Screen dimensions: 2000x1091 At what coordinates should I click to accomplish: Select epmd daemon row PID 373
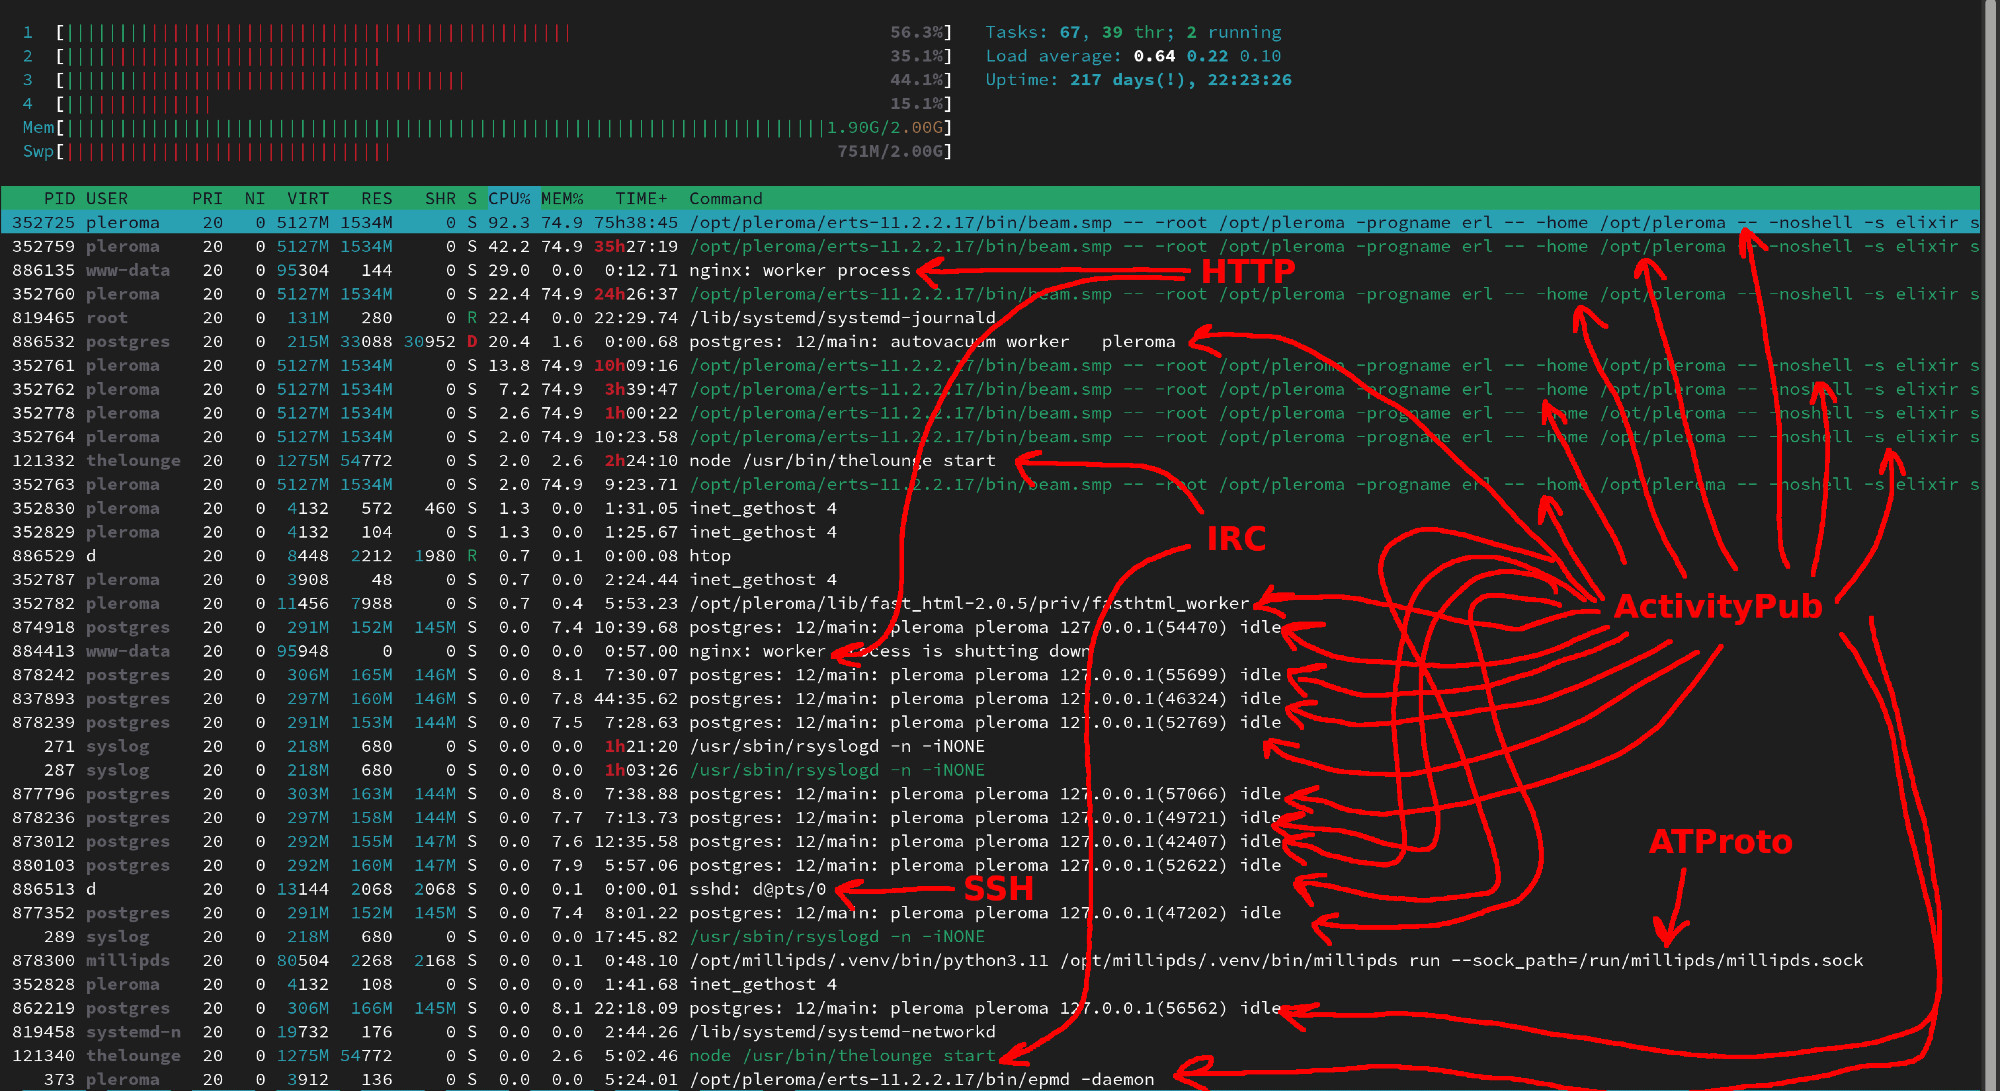click(x=990, y=1079)
